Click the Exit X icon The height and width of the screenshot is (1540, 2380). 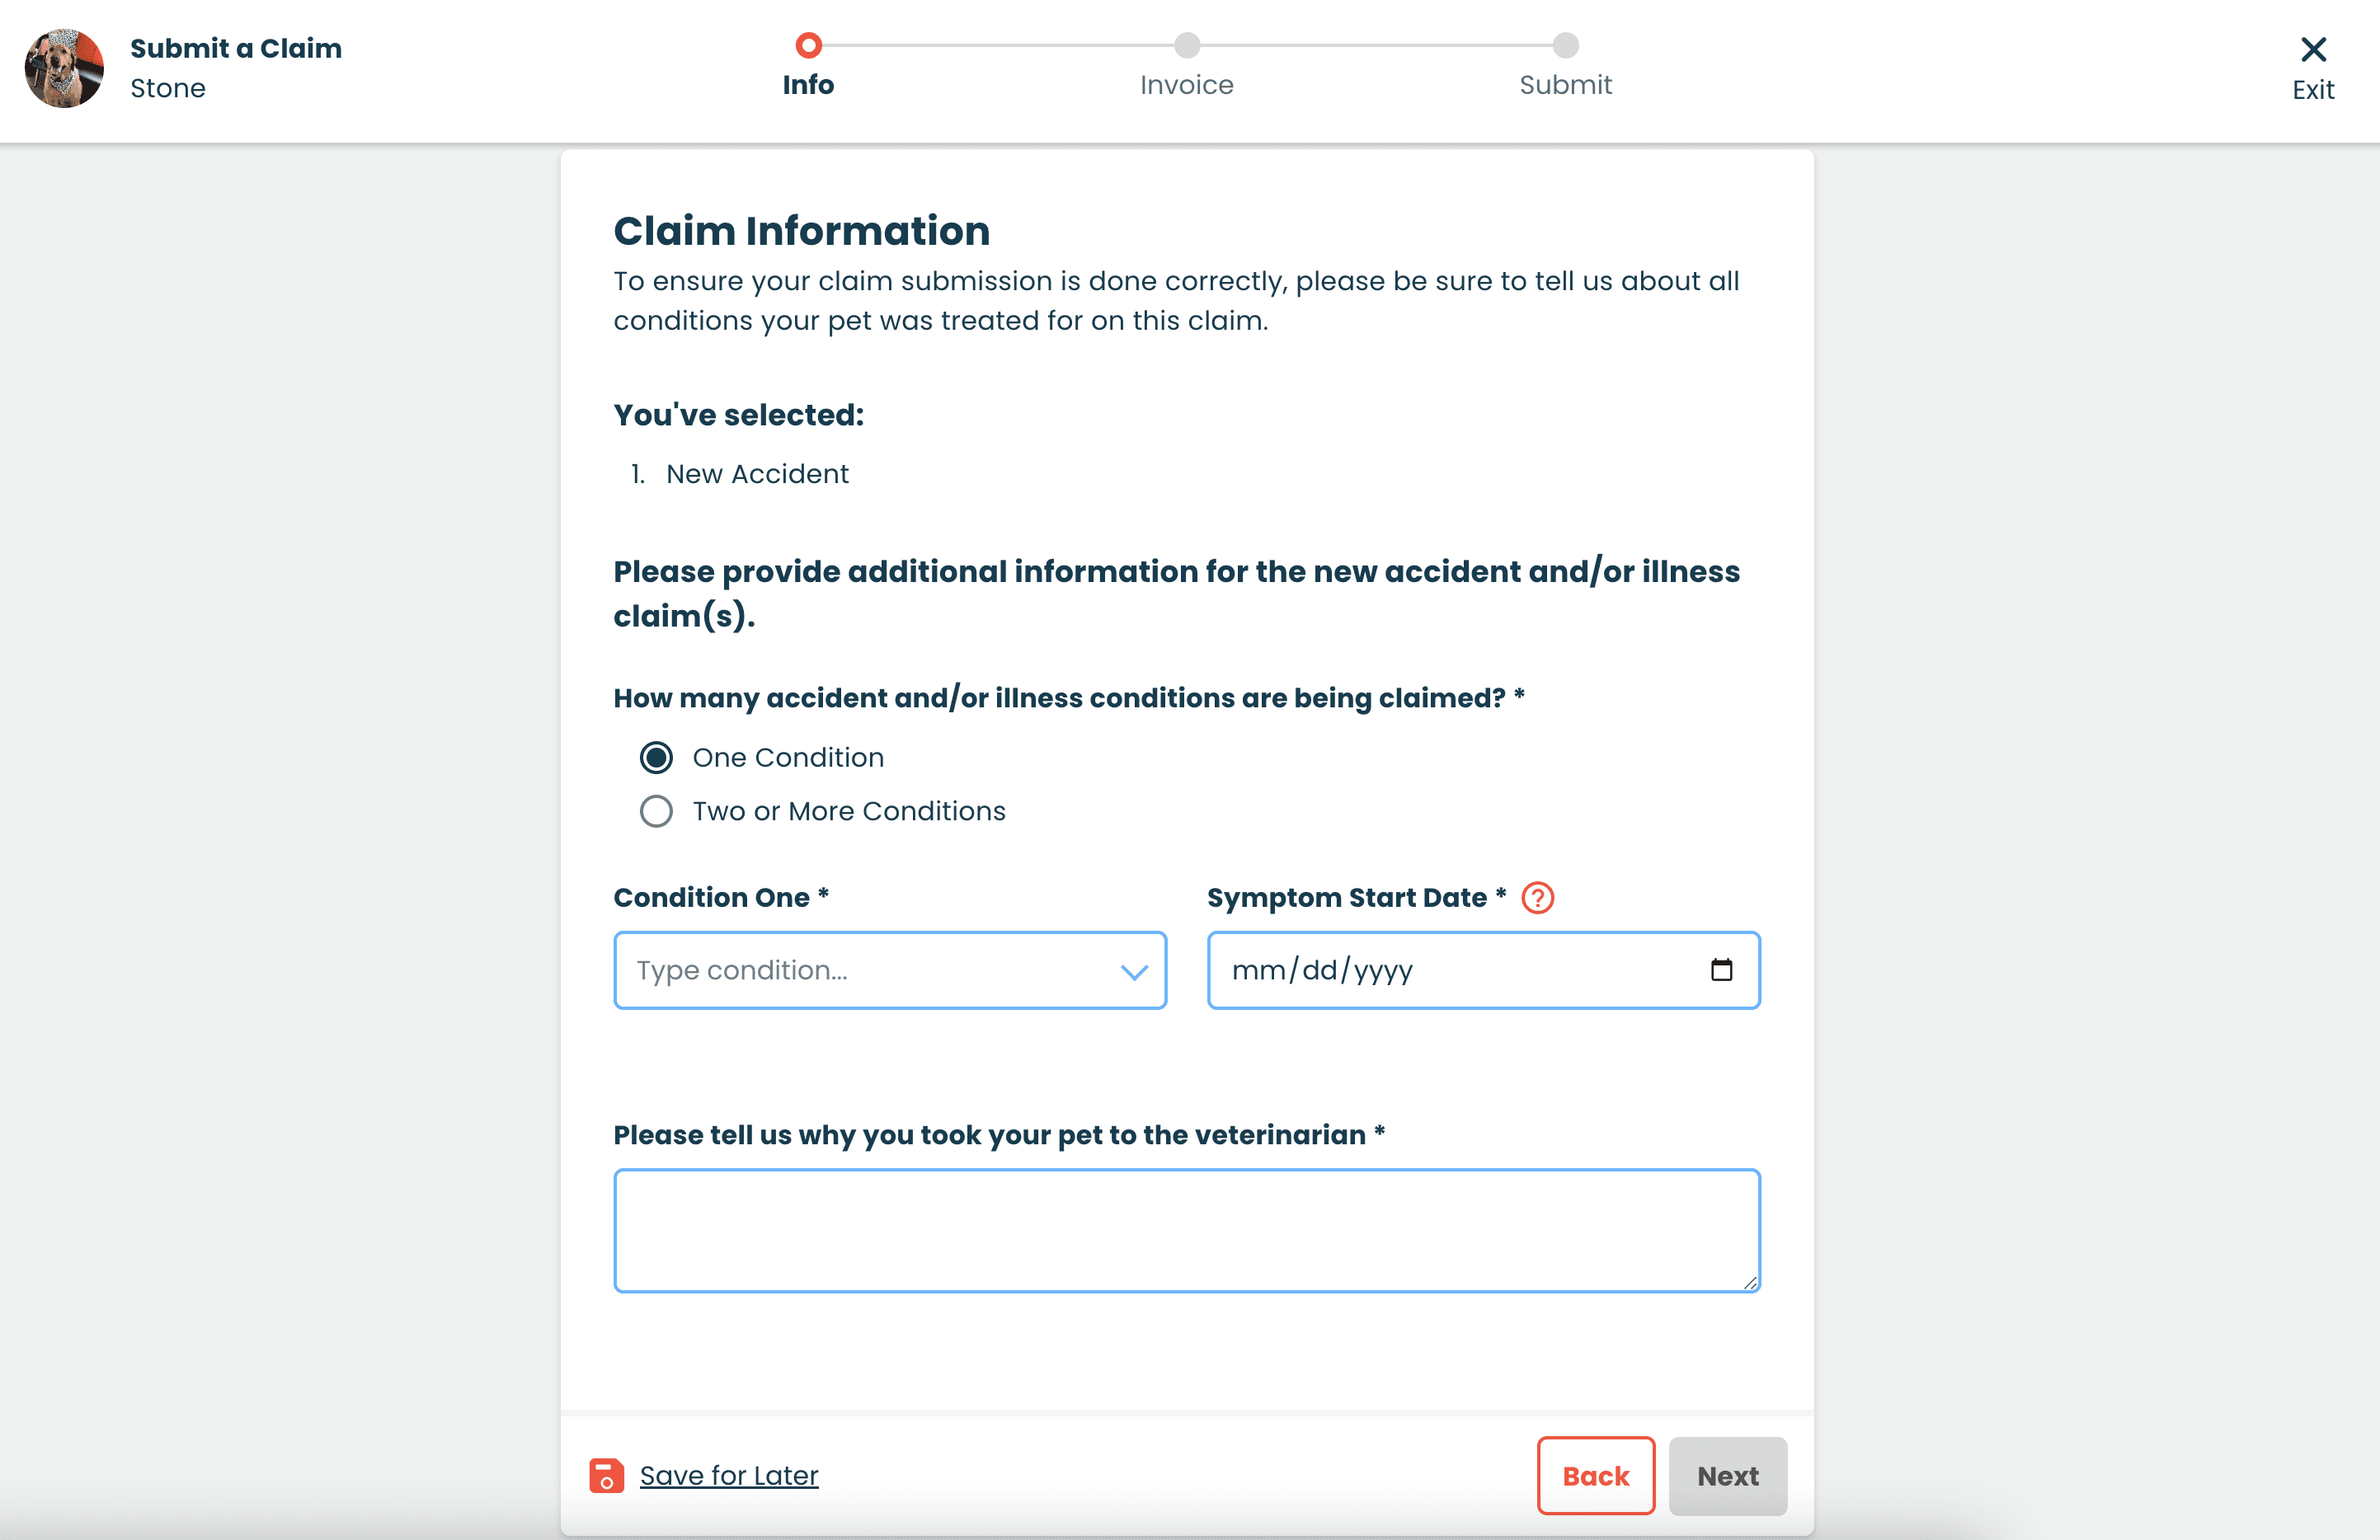(2313, 49)
